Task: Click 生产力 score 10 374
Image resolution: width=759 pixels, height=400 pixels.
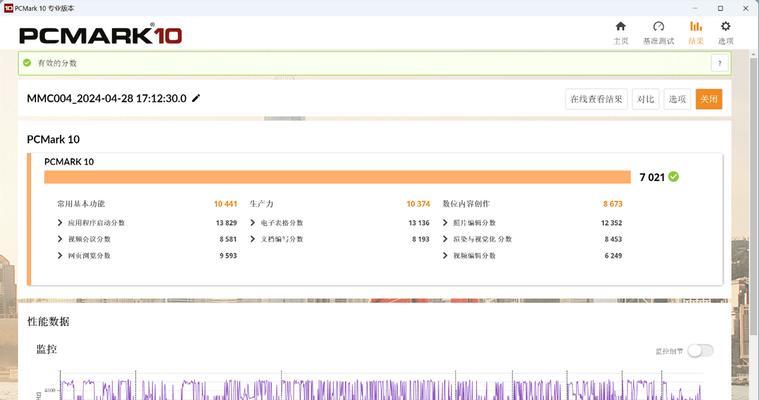Action: pos(418,204)
